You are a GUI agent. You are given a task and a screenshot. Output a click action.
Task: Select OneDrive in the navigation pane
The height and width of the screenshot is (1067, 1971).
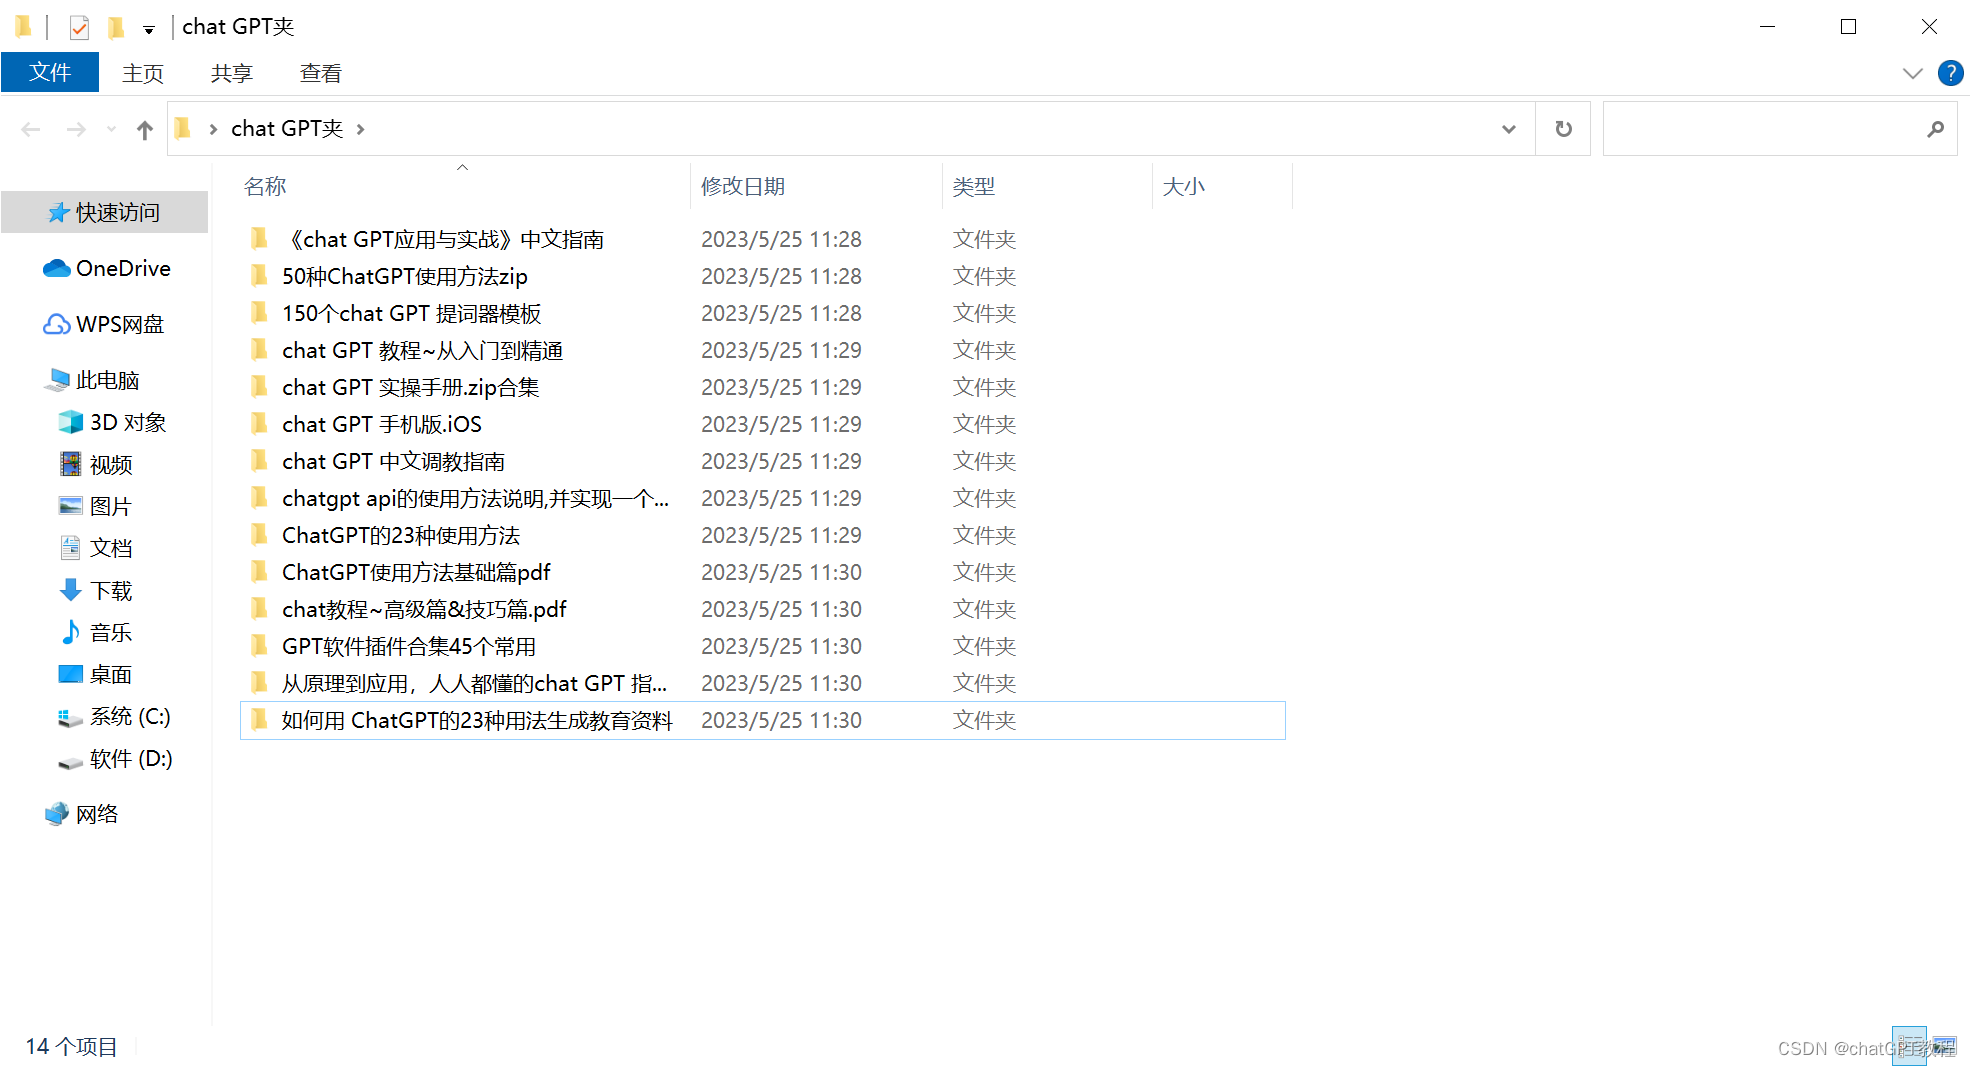point(107,268)
